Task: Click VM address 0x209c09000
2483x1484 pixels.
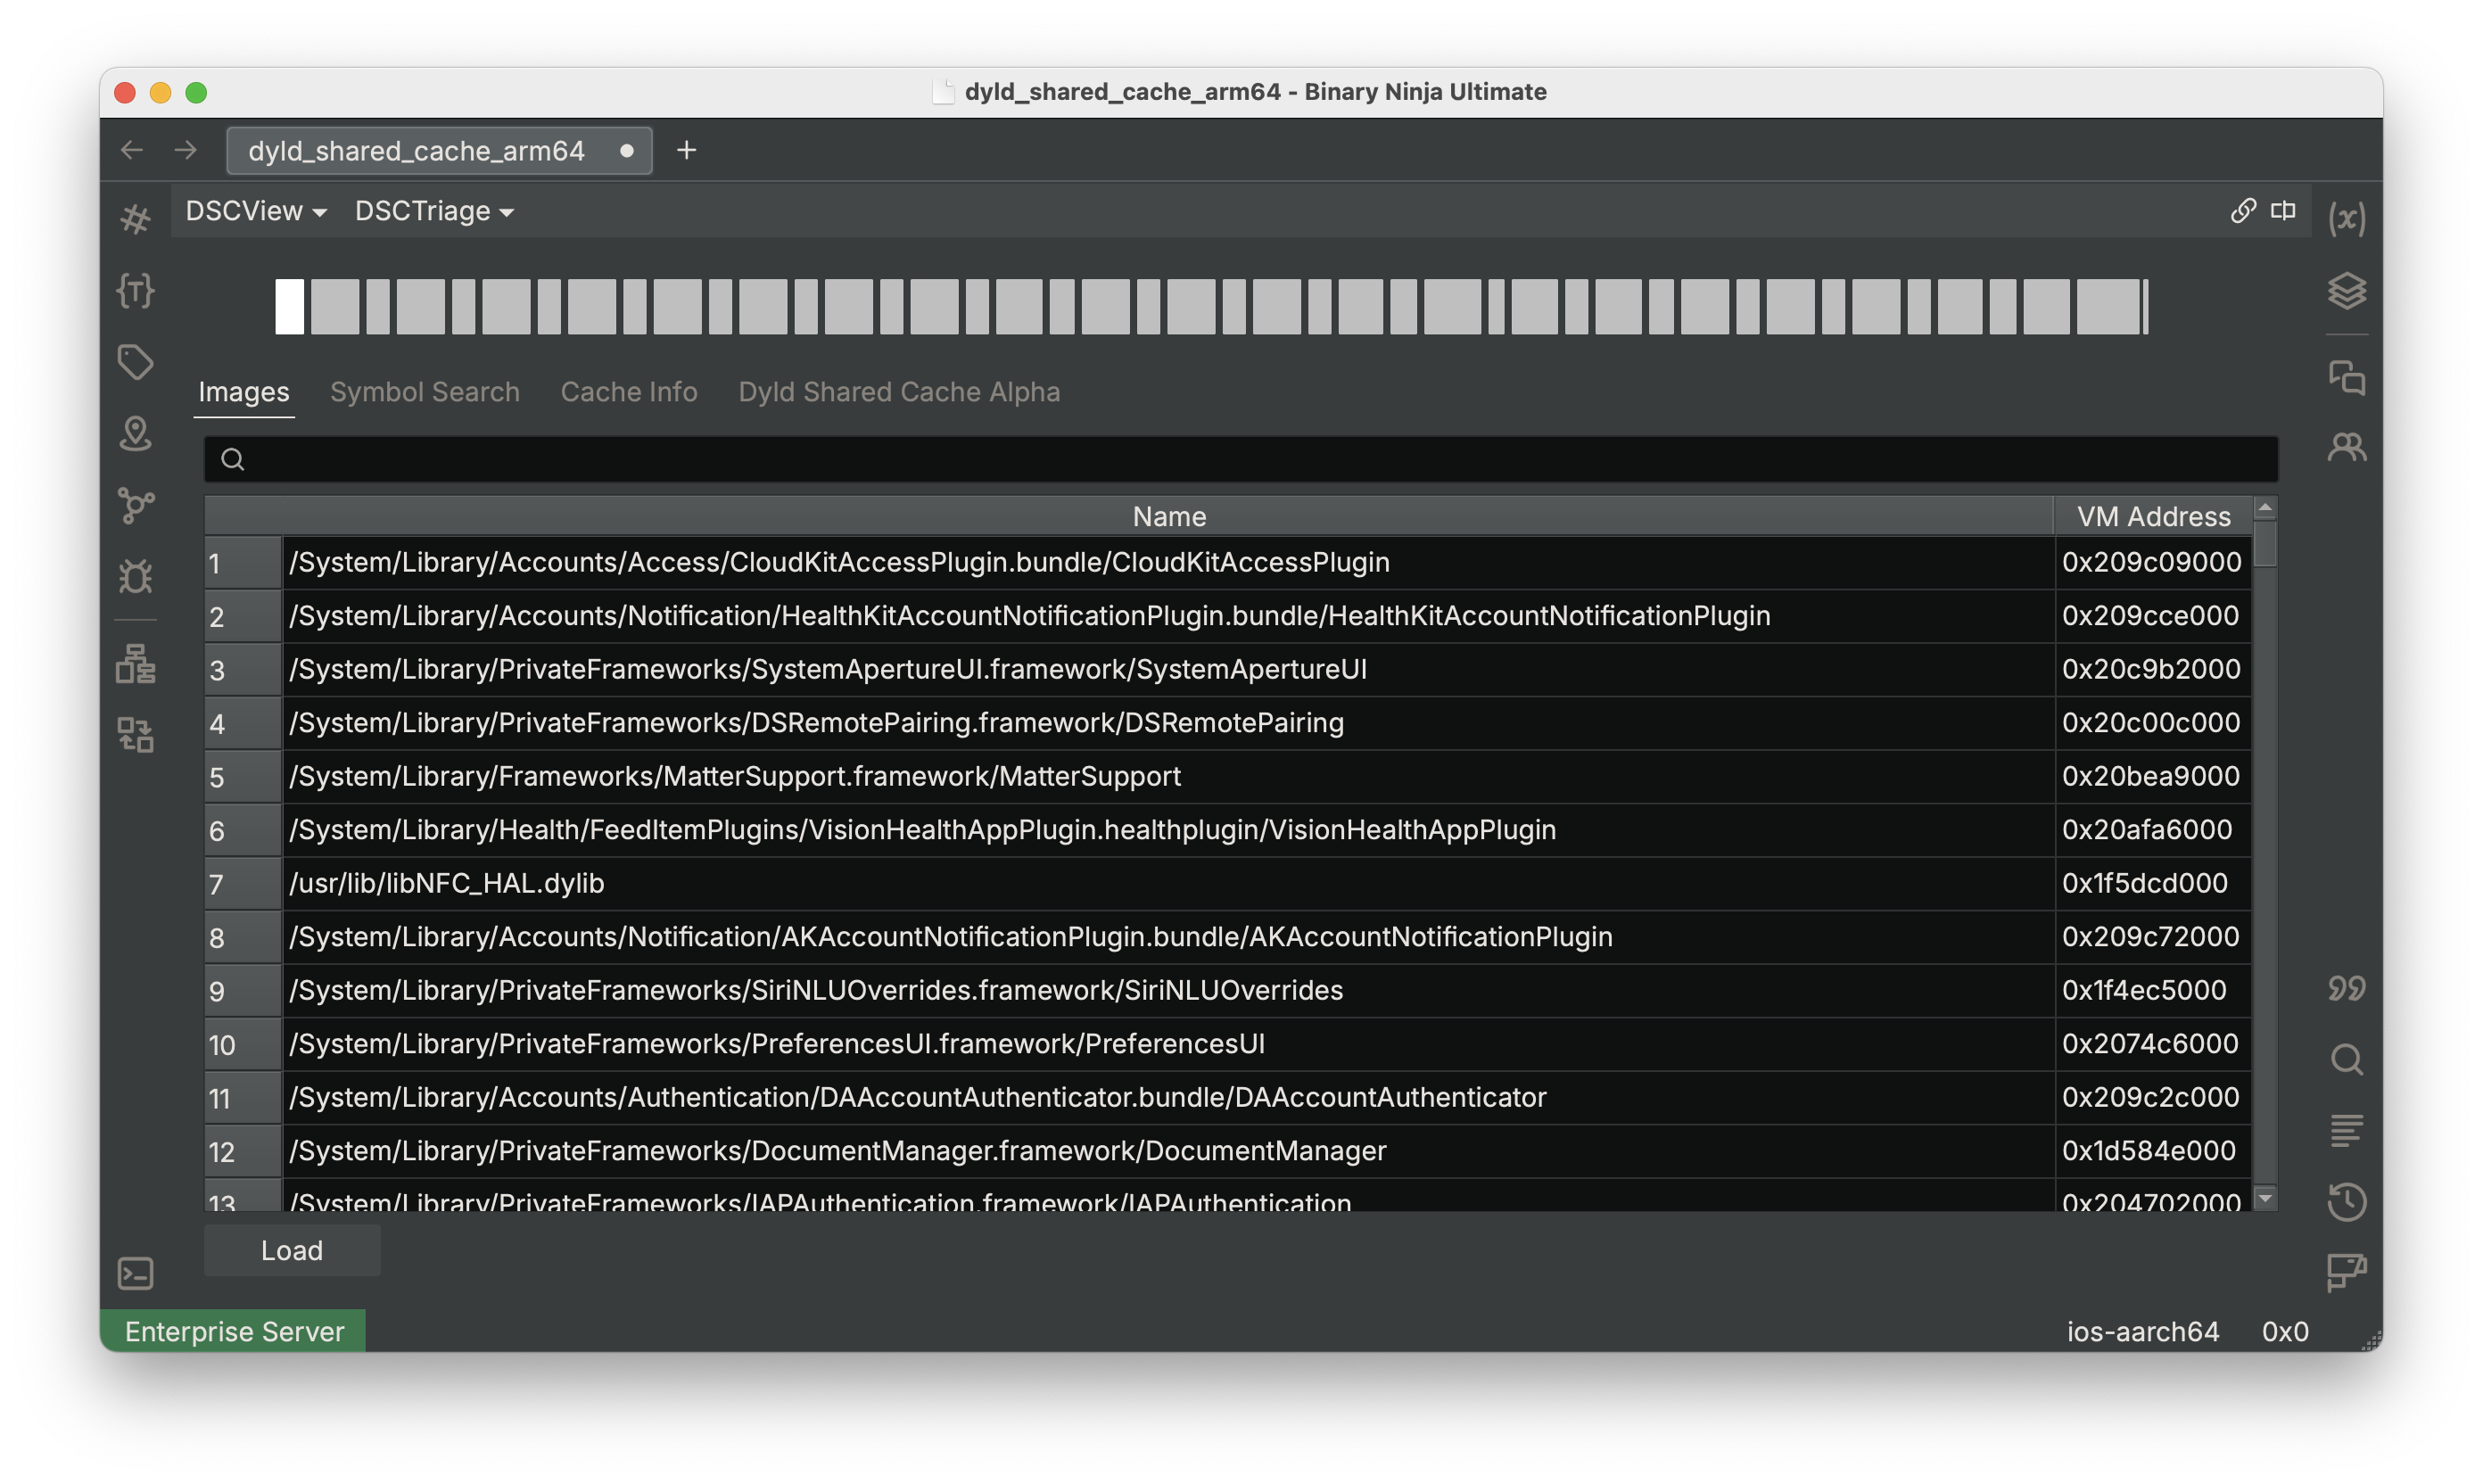Action: 2152,562
